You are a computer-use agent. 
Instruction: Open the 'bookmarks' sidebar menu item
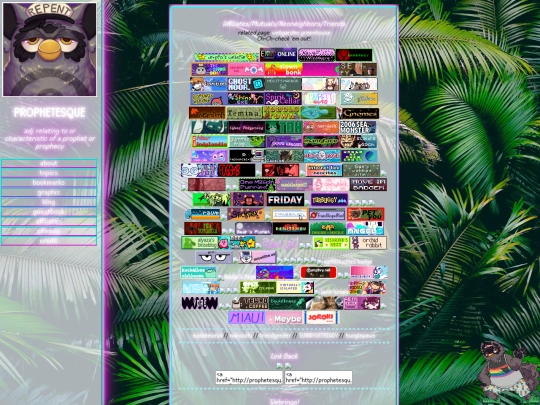(x=49, y=183)
